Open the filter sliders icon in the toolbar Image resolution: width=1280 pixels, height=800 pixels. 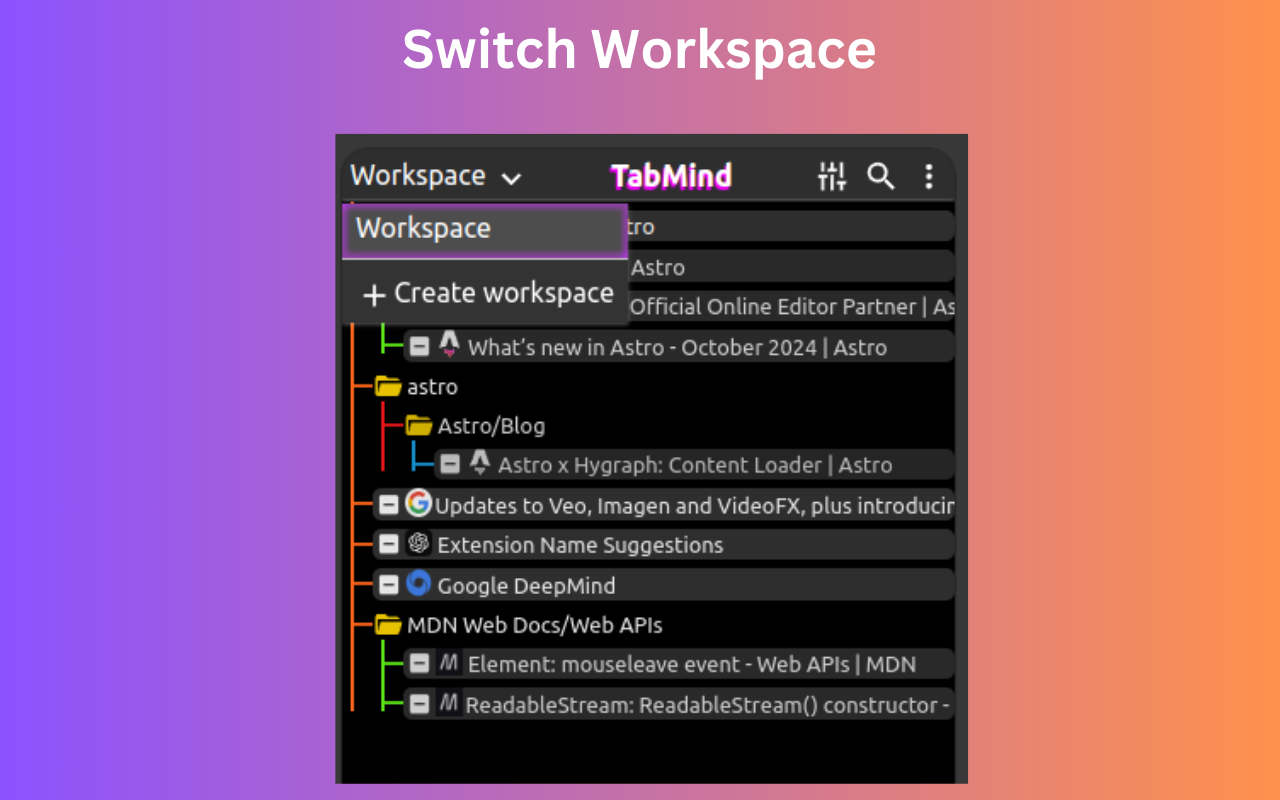point(832,176)
